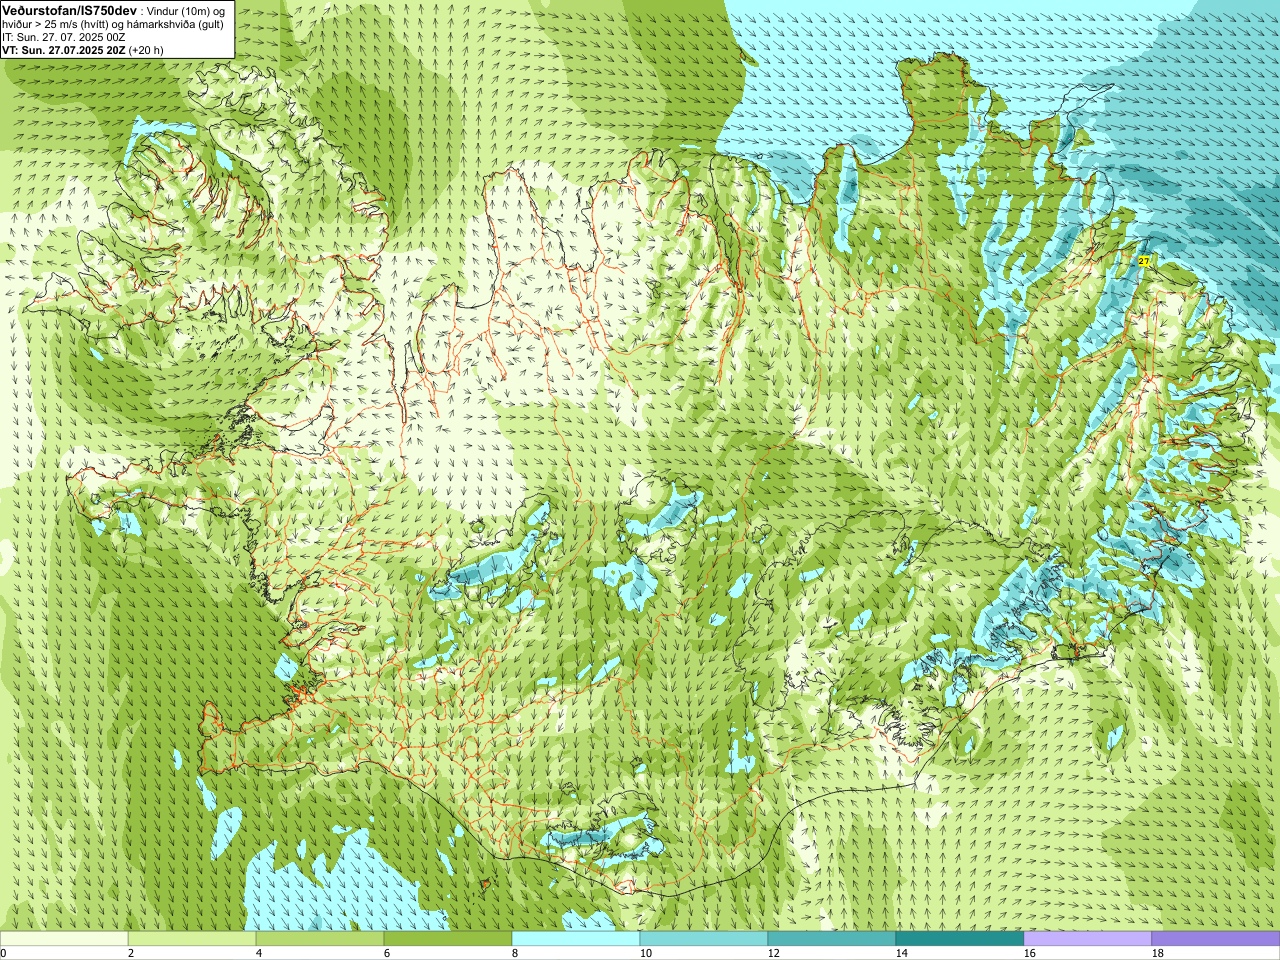The image size is (1280, 960).
Task: Click the legend scale label '4'
Action: 259,953
